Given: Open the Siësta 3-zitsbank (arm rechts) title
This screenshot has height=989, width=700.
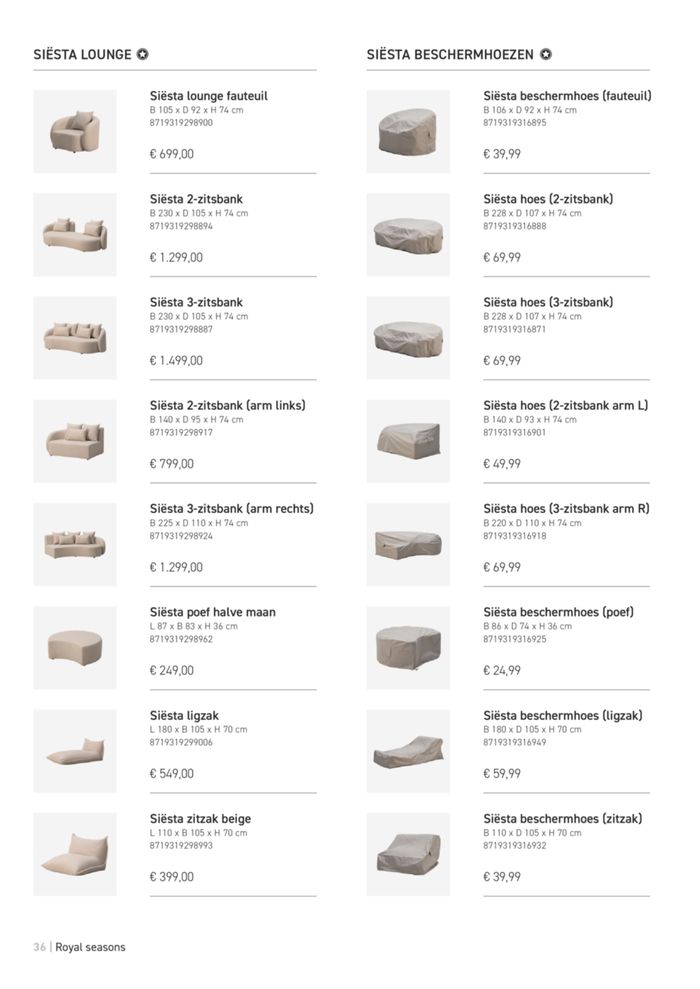Looking at the screenshot, I should pyautogui.click(x=231, y=508).
